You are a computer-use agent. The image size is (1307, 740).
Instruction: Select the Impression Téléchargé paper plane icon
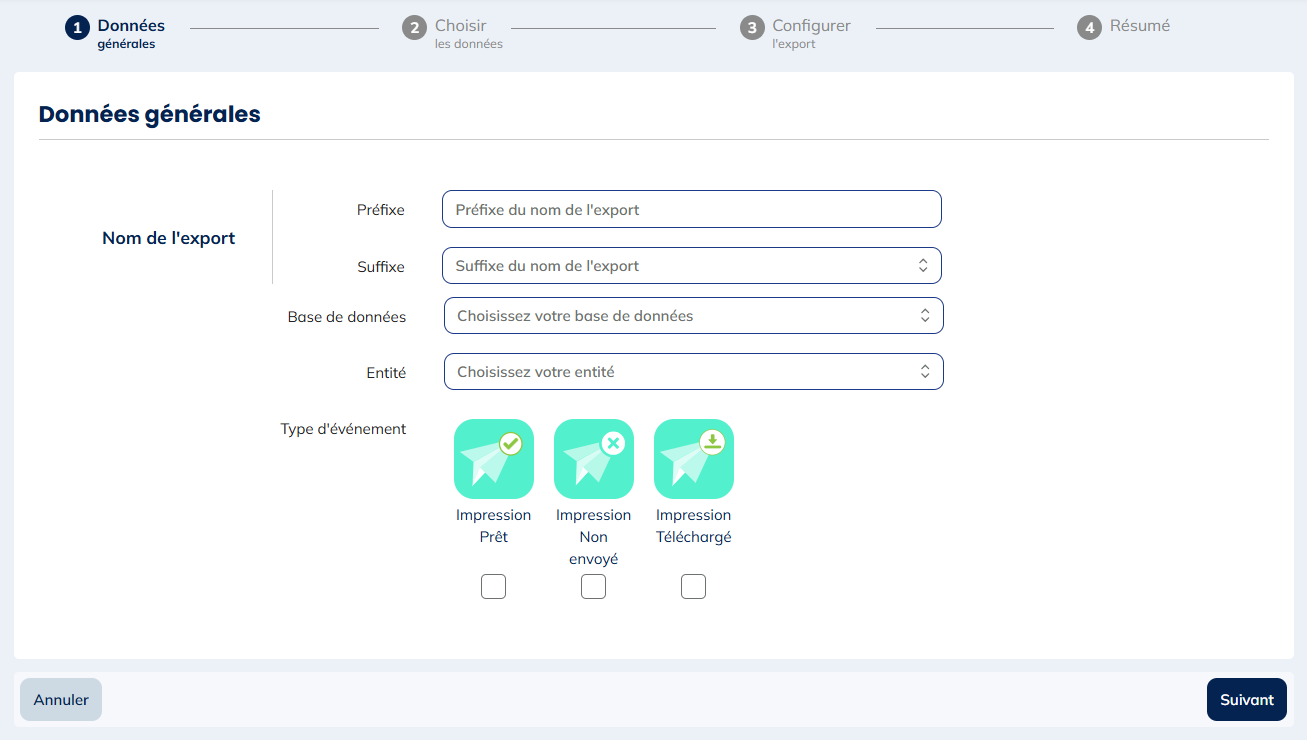pyautogui.click(x=694, y=459)
